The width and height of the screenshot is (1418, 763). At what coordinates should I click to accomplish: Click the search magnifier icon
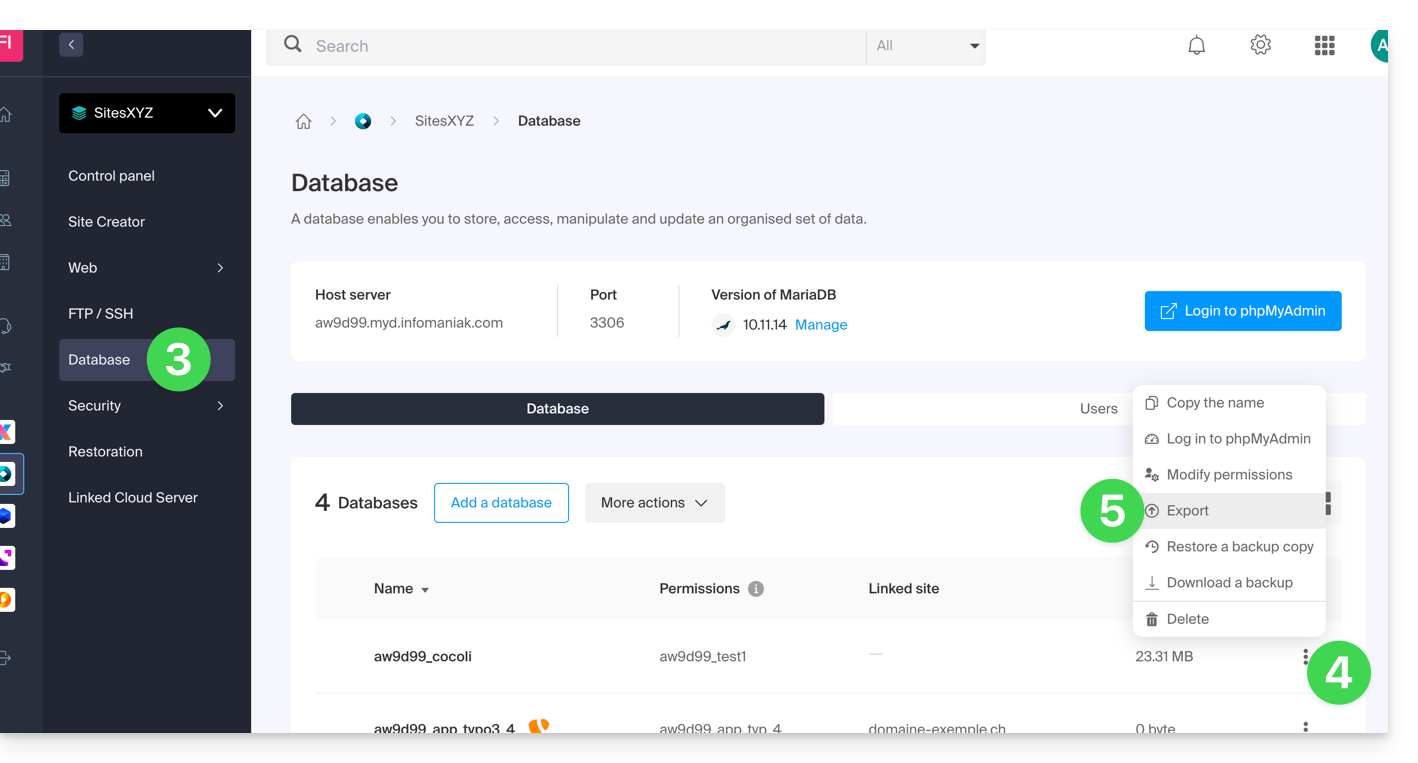(x=293, y=45)
